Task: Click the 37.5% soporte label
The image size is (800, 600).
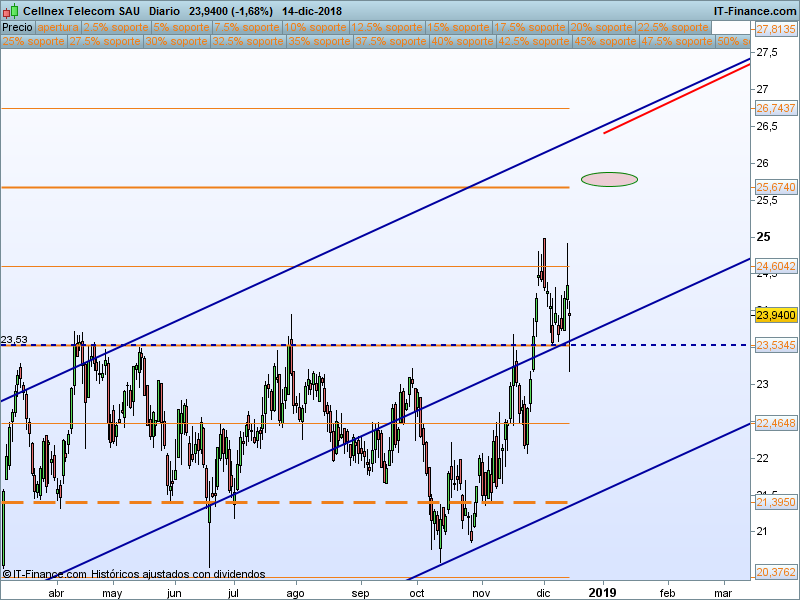Action: 390,41
